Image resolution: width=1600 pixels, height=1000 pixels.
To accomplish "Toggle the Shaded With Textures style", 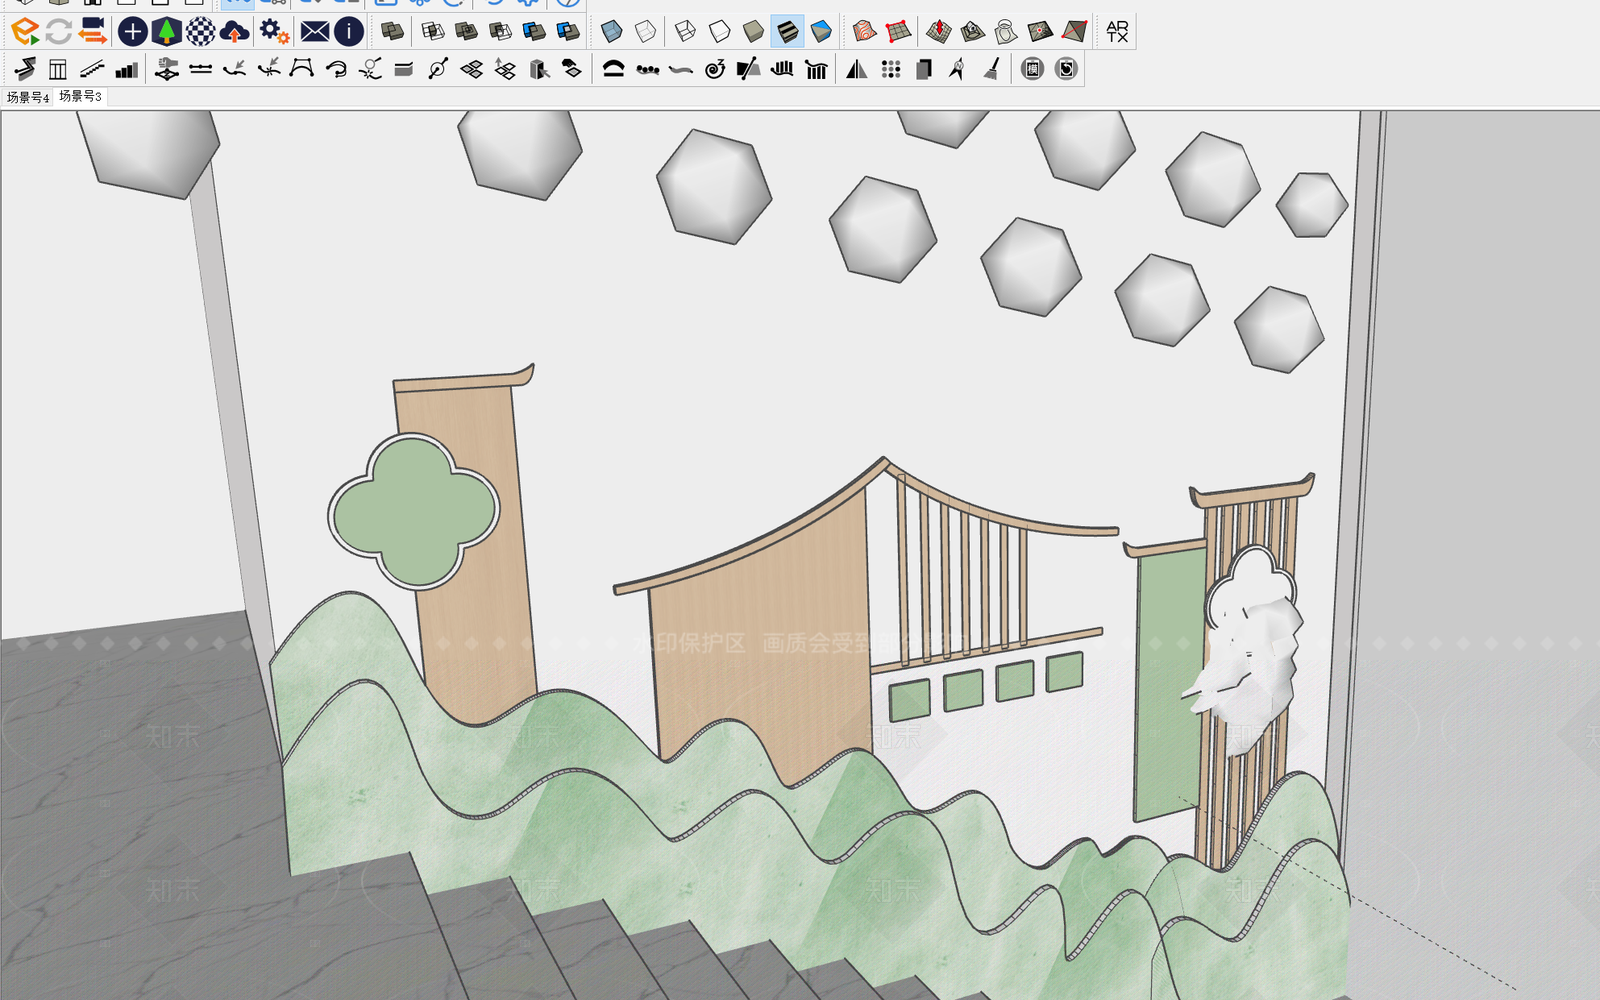I will 787,32.
